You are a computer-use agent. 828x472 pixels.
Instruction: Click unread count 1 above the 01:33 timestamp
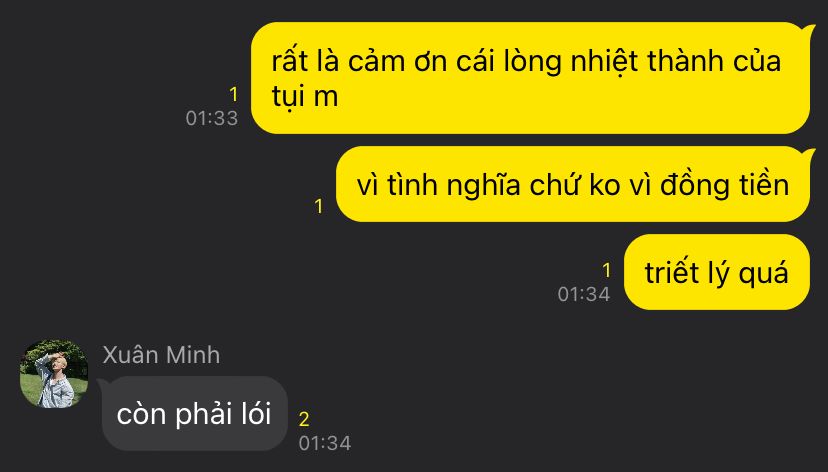coord(233,95)
